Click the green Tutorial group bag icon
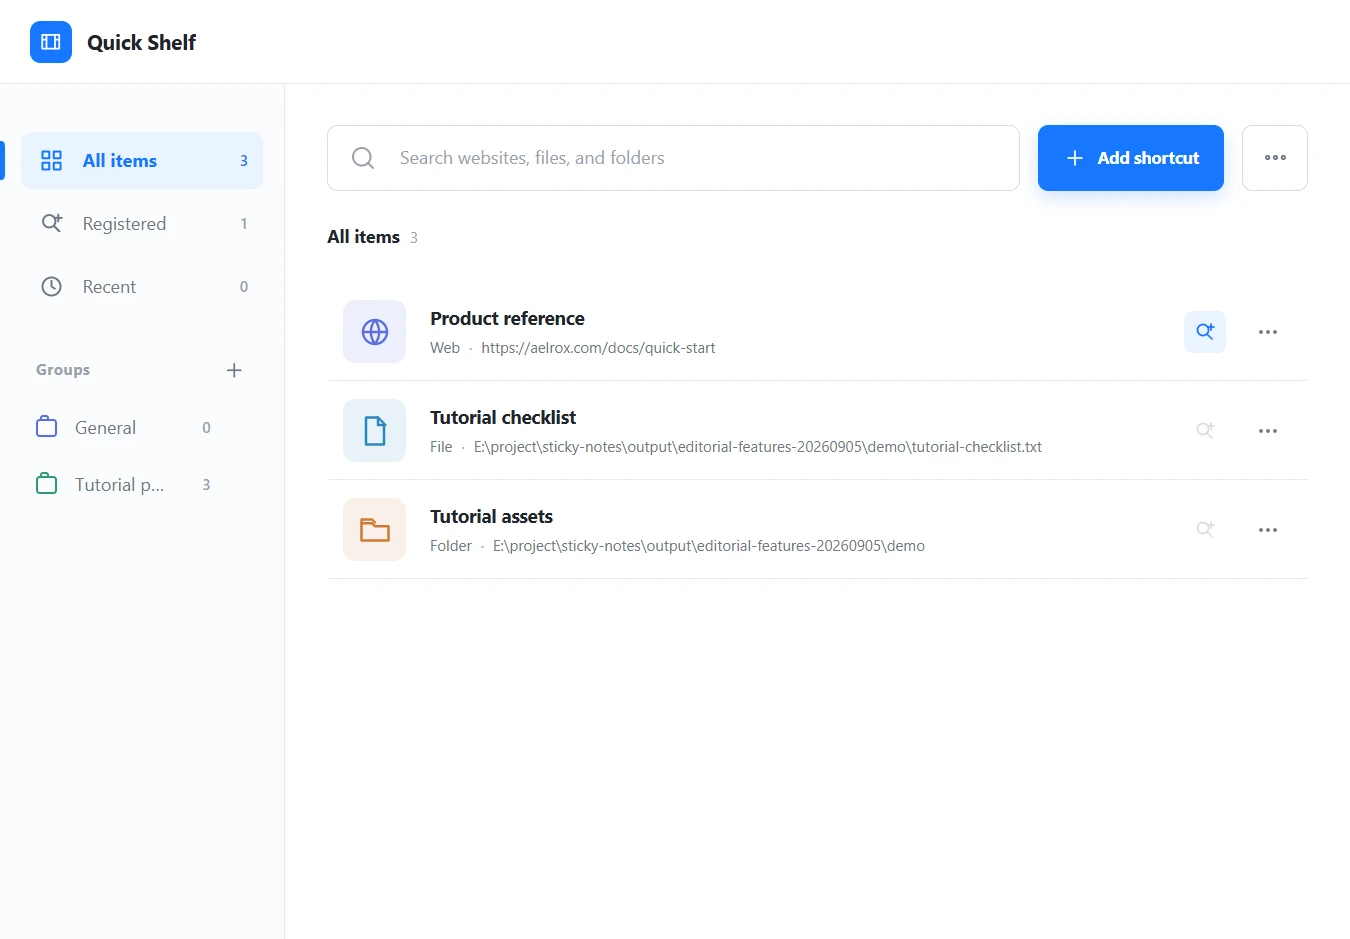The image size is (1350, 939). 47,484
